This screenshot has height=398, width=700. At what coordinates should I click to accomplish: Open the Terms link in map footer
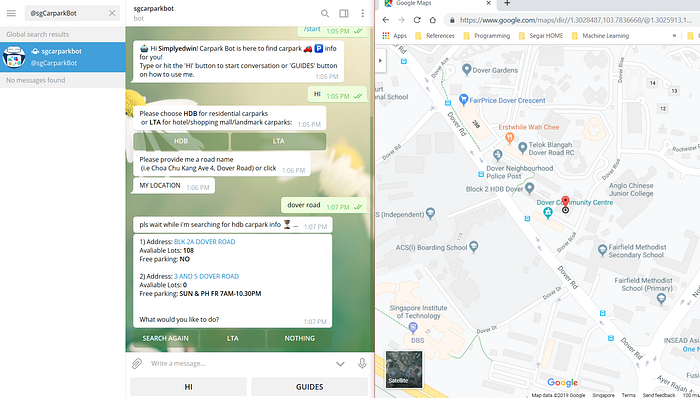[x=629, y=395]
